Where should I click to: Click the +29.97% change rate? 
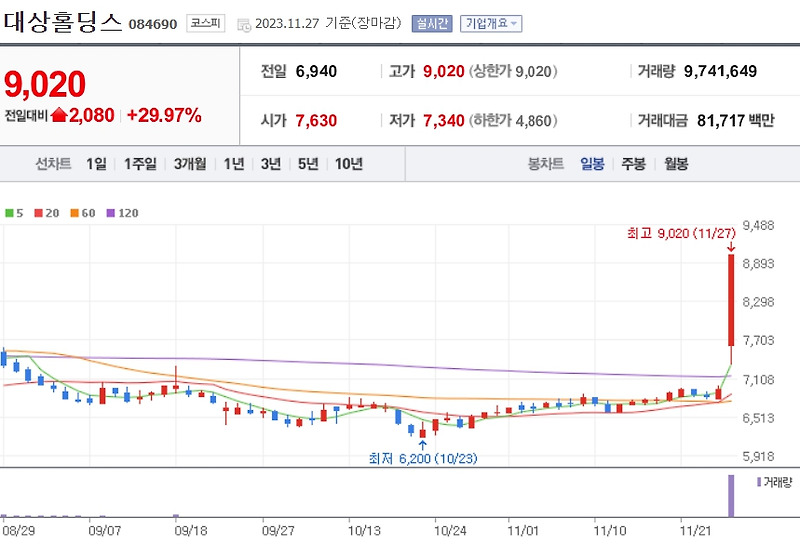pyautogui.click(x=164, y=115)
